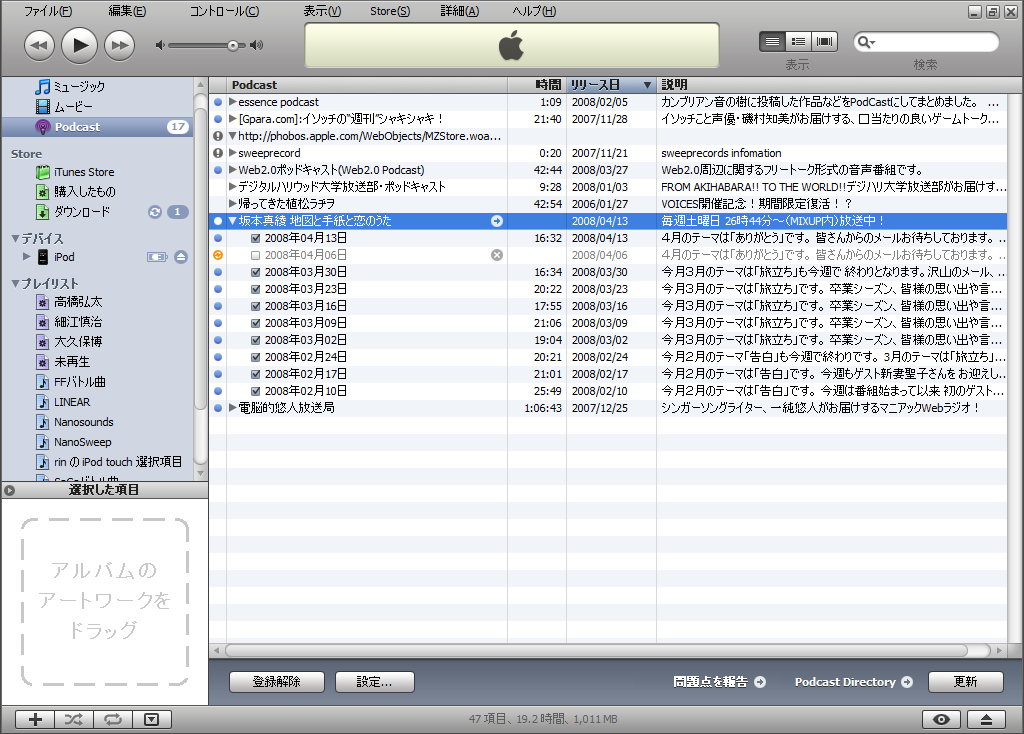Uncheck the 2008年02月24日 episode checkbox
The width and height of the screenshot is (1024, 734).
coord(256,357)
